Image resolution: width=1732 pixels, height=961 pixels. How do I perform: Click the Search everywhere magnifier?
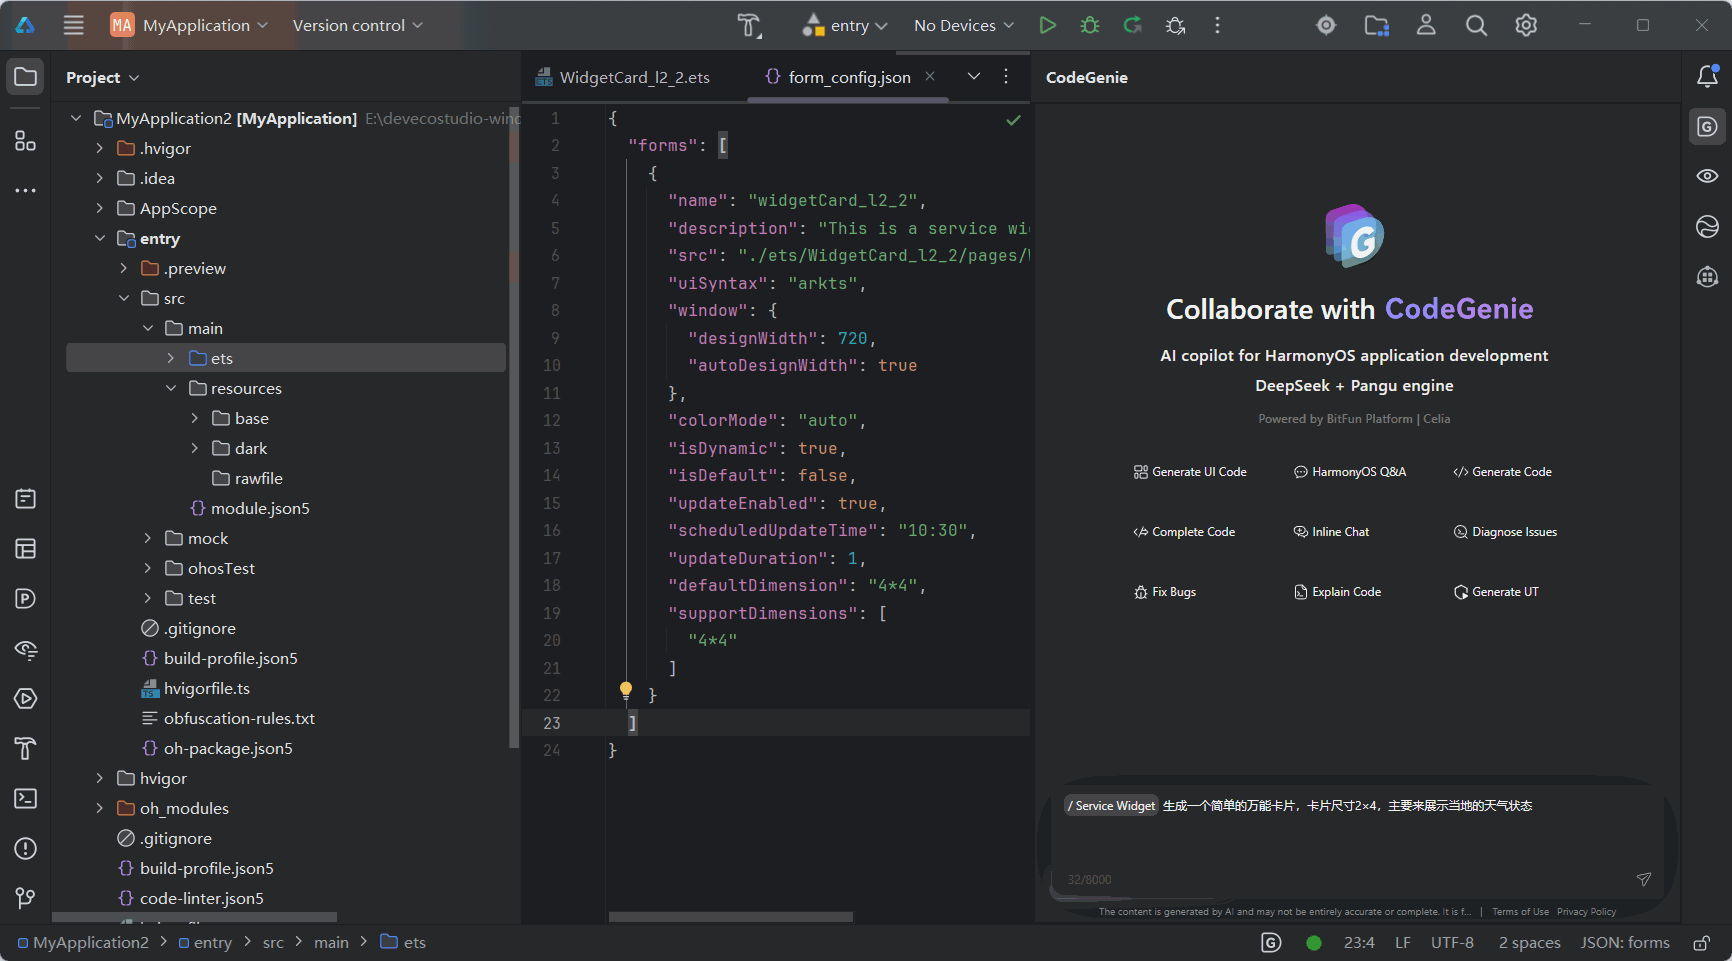(x=1476, y=25)
